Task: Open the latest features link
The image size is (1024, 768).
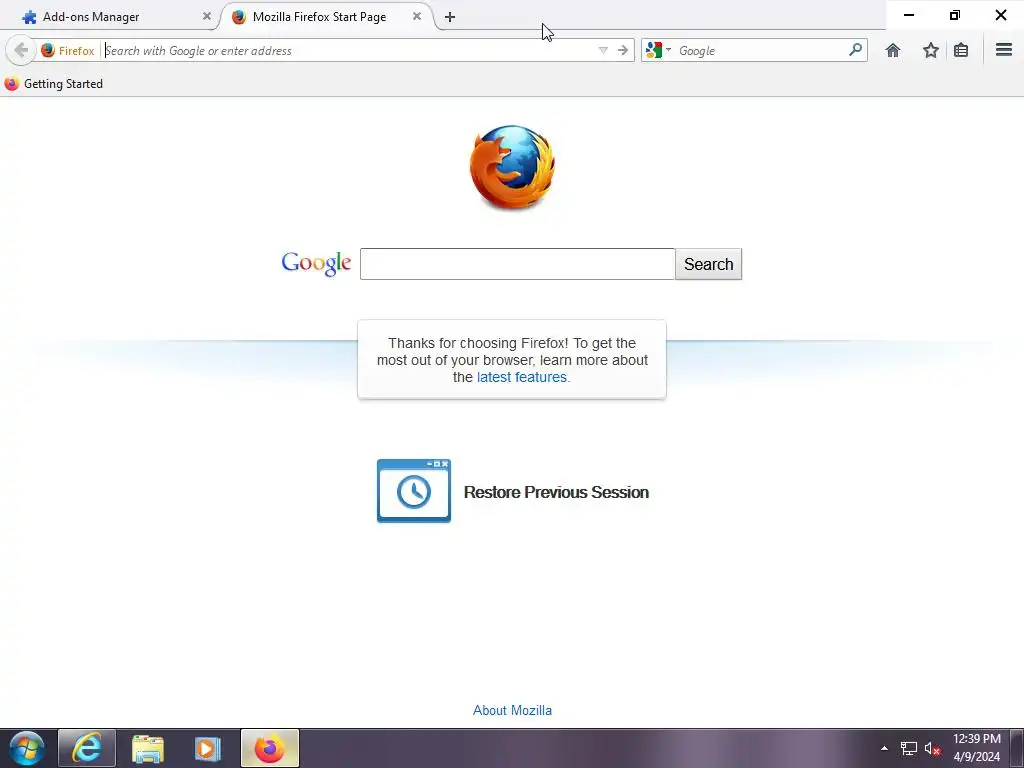Action: click(522, 377)
